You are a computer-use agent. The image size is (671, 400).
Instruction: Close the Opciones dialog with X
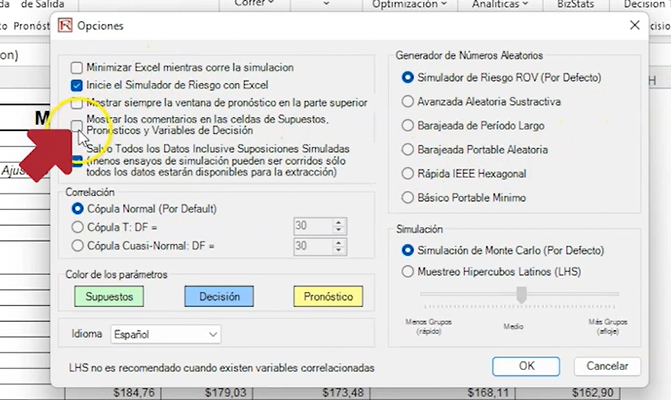pyautogui.click(x=635, y=25)
